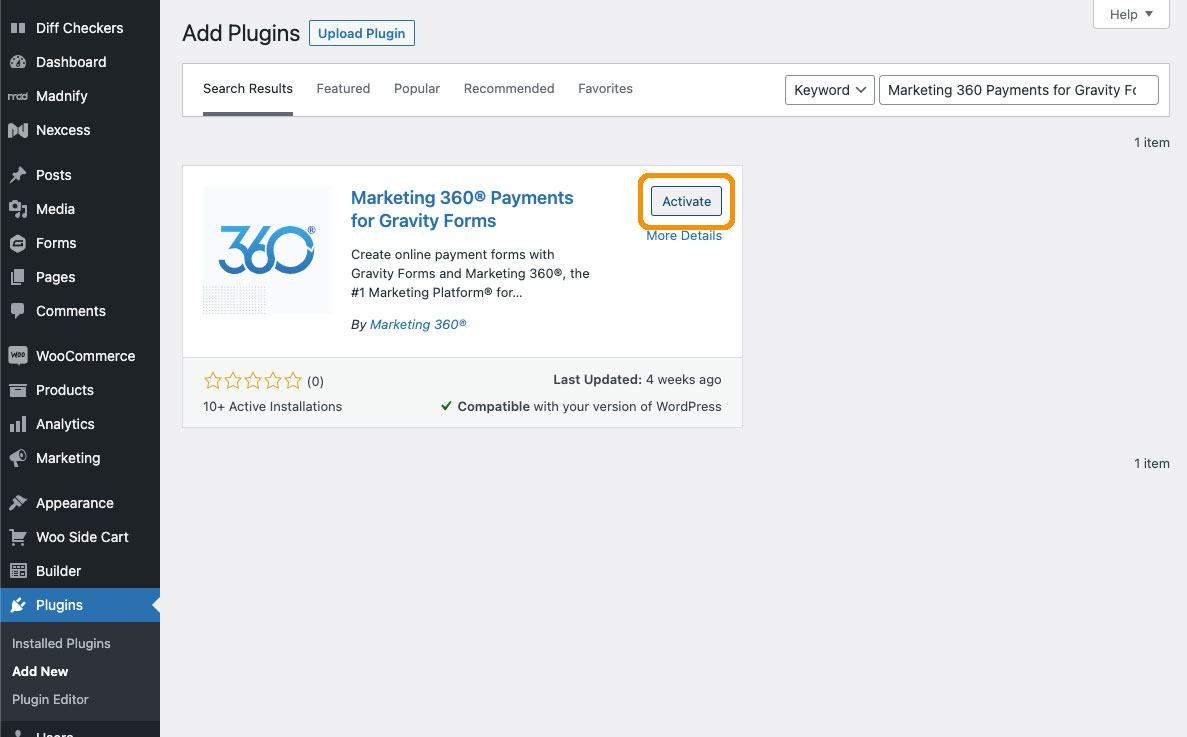The image size is (1187, 737).
Task: Click the WooCommerce woo icon
Action: 18,356
